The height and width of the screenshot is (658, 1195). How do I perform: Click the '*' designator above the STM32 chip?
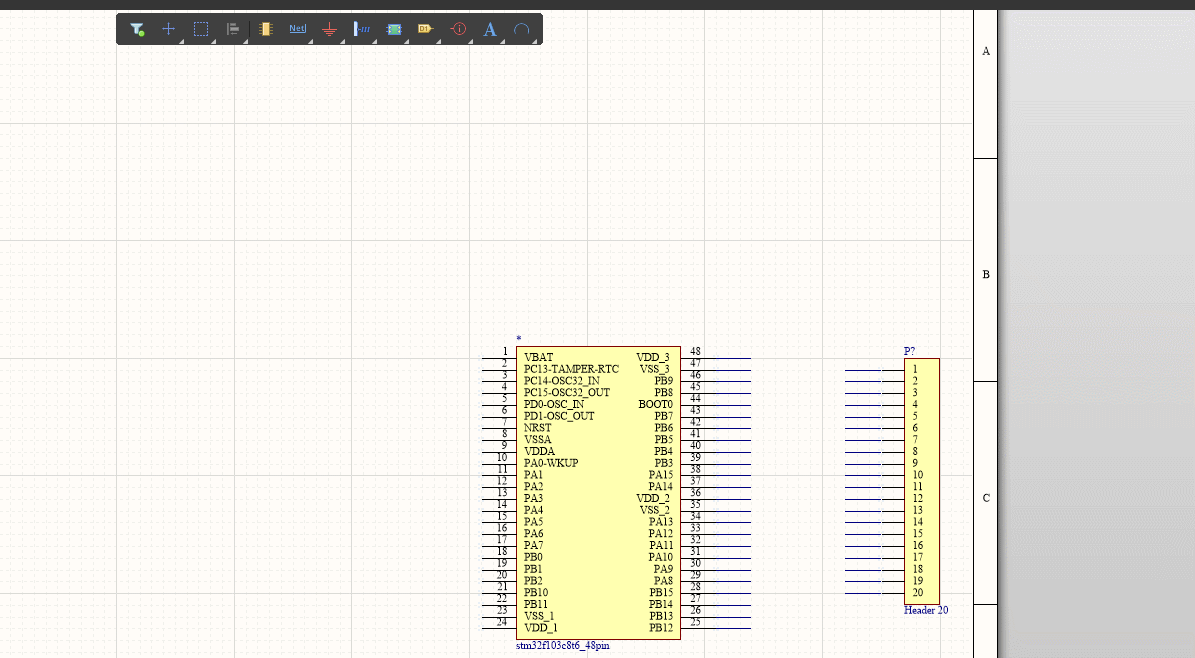[x=519, y=339]
